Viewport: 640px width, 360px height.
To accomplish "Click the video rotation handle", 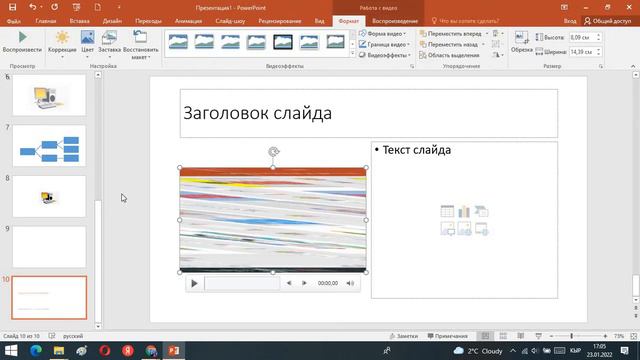I will point(273,152).
